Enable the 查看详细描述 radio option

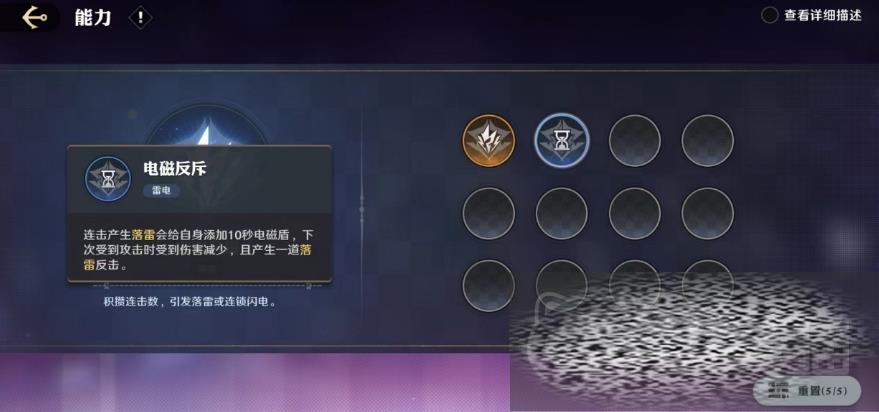point(769,15)
